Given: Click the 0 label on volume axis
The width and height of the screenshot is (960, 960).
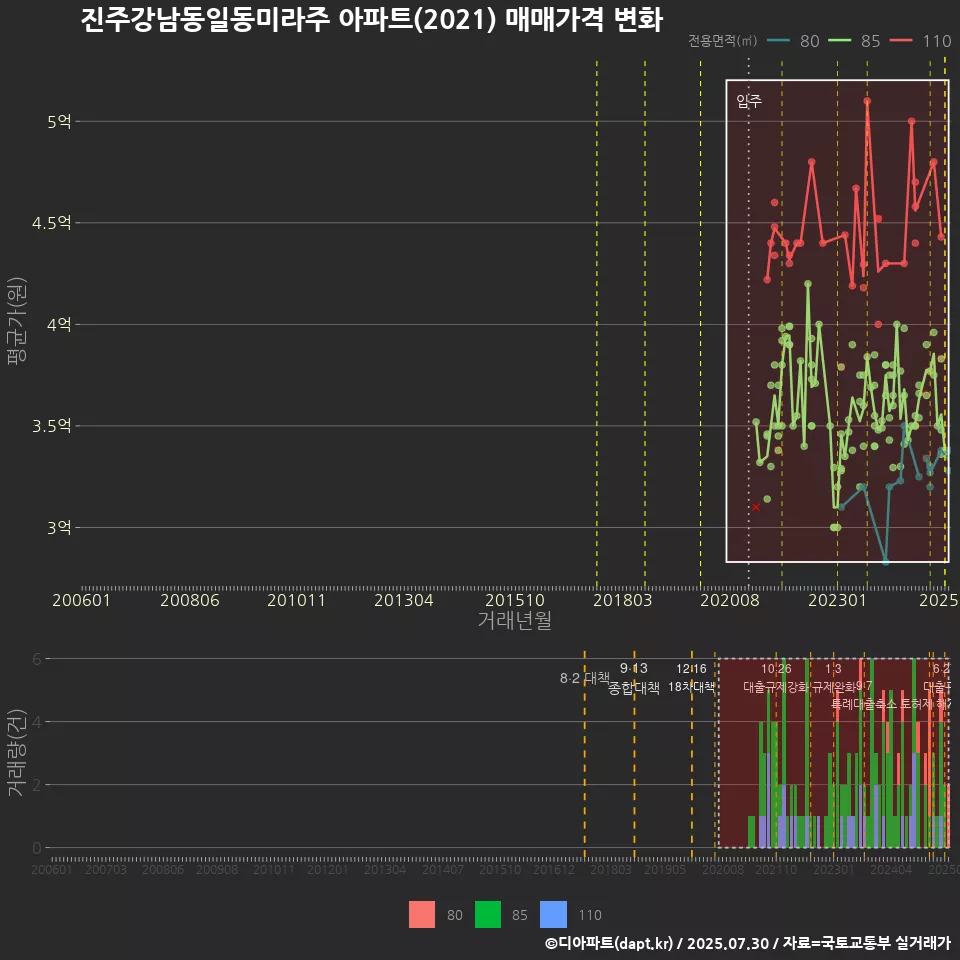Looking at the screenshot, I should (x=37, y=848).
